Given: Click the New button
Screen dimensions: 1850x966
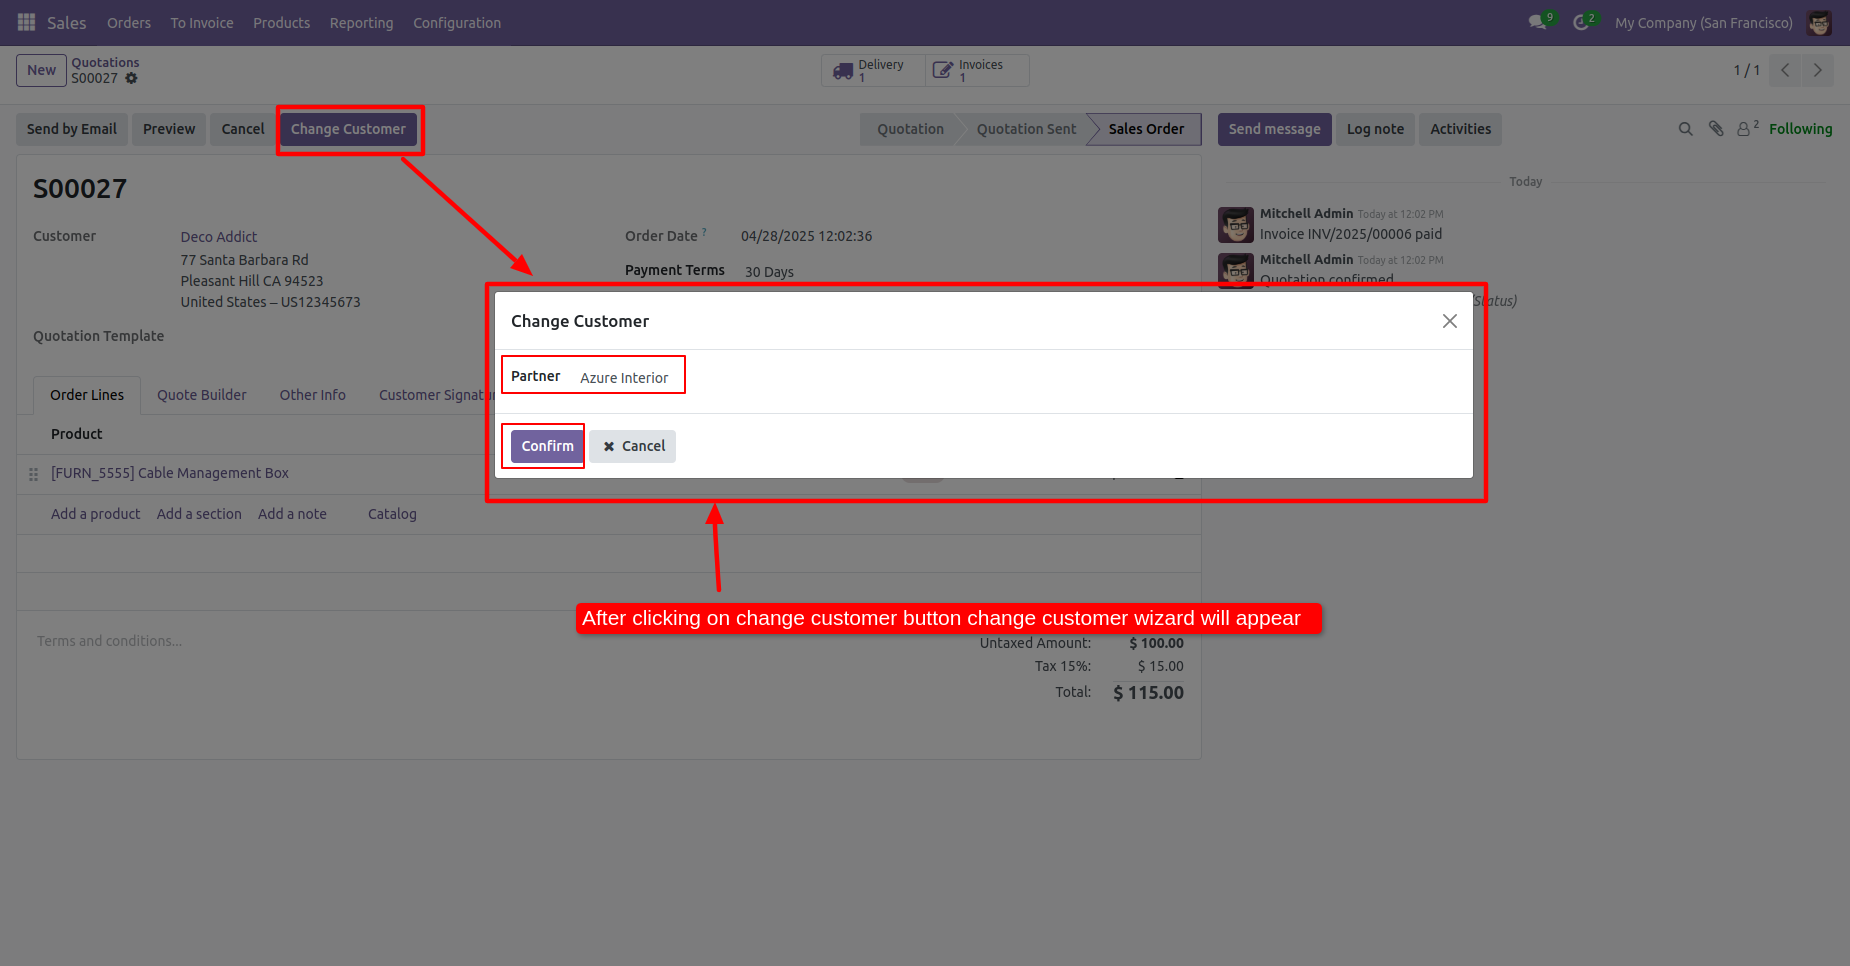Looking at the screenshot, I should (x=41, y=70).
